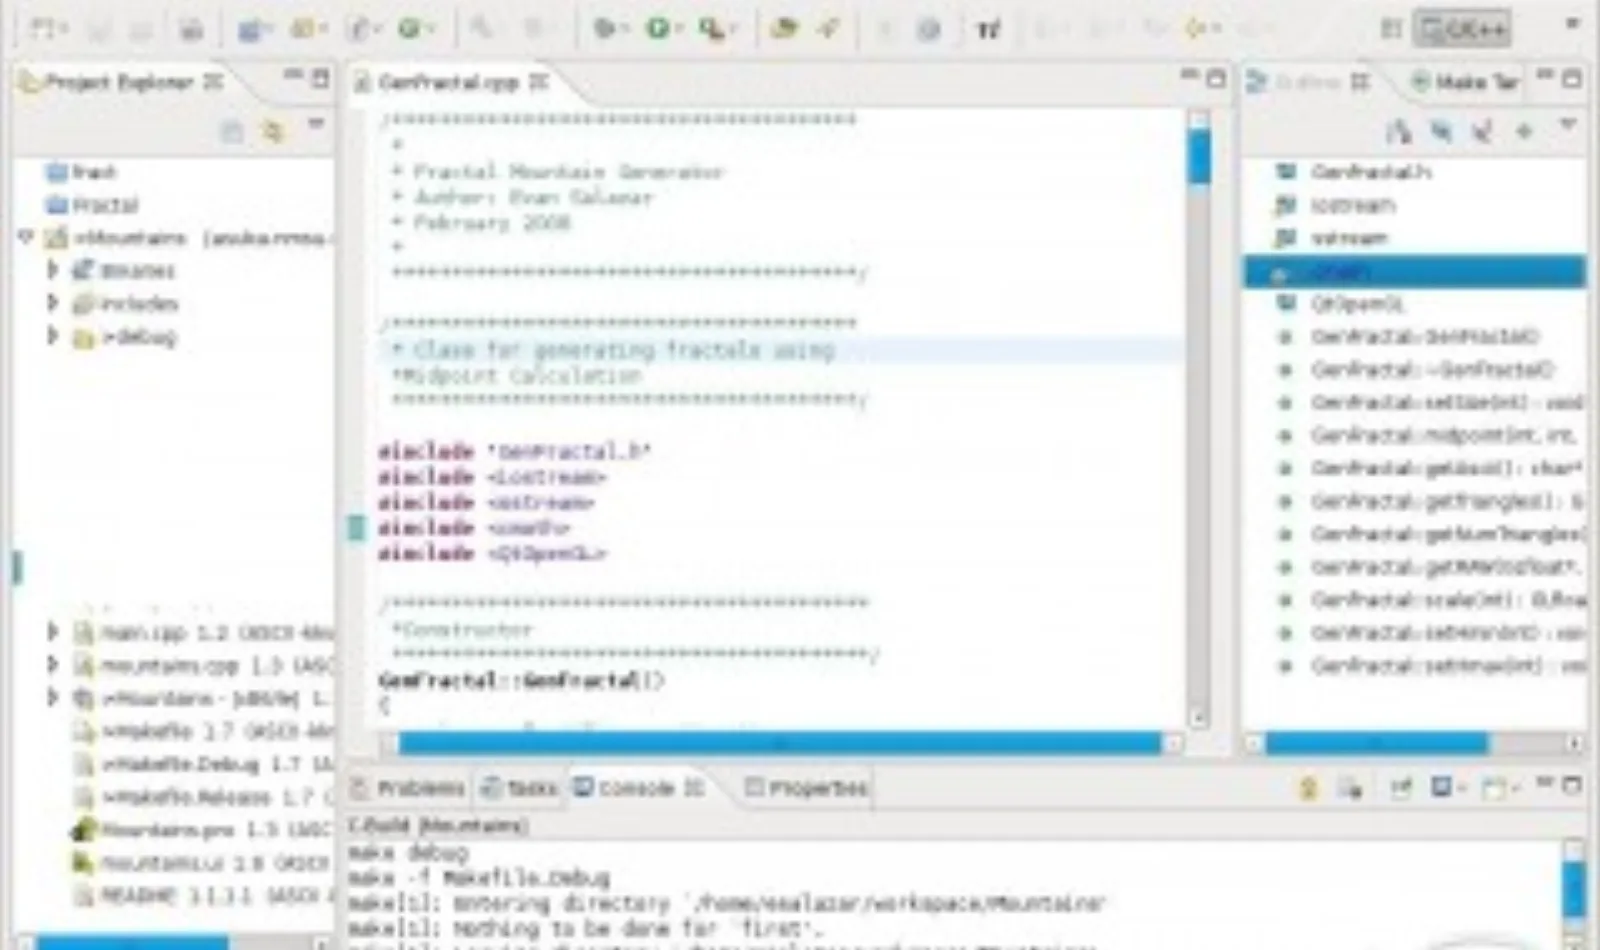Click the Toggle Mark Occurrences toolbar icon
This screenshot has width=1600, height=950.
(x=988, y=29)
